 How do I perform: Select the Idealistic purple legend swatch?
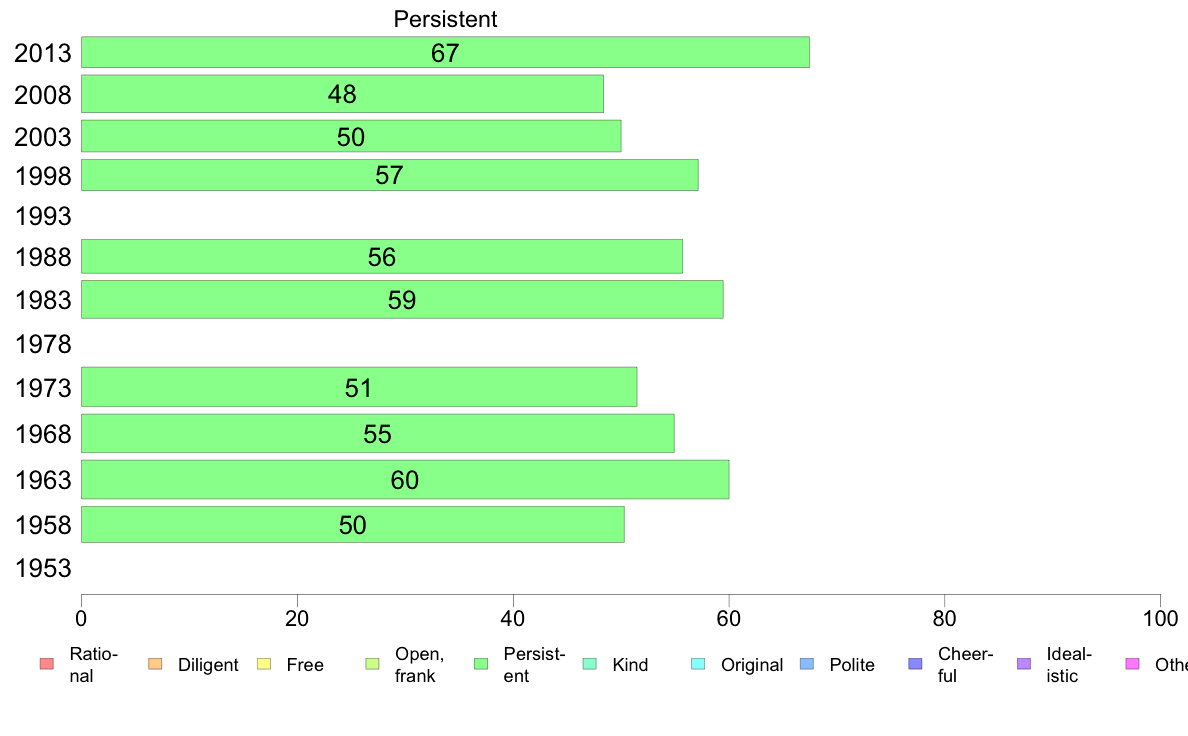[x=1024, y=664]
